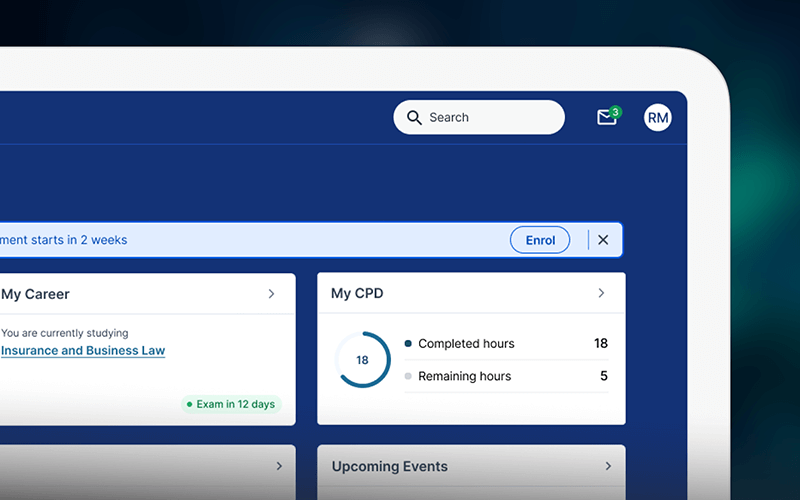The height and width of the screenshot is (500, 800).
Task: Click the dark dot beside Completed hours
Action: (408, 344)
